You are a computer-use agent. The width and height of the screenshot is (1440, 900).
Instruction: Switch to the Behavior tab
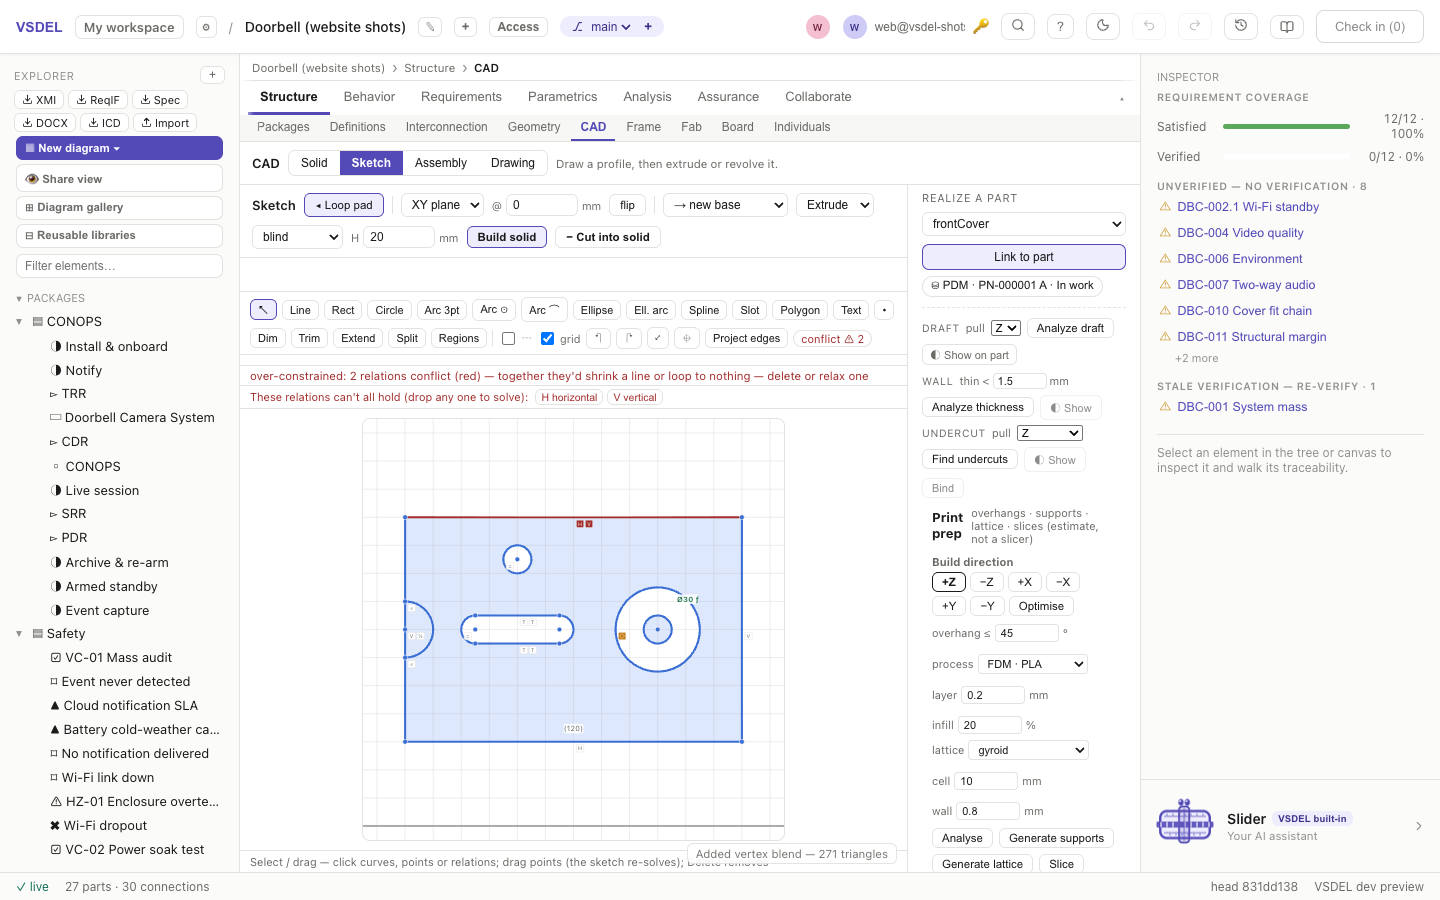click(x=369, y=97)
